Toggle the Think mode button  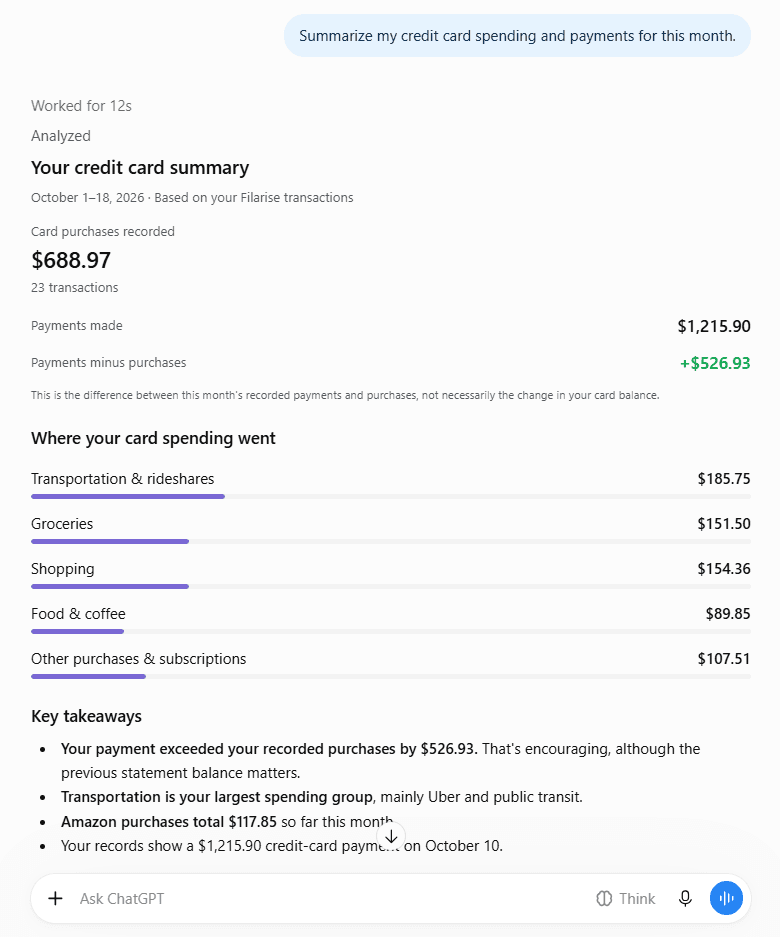pos(625,898)
